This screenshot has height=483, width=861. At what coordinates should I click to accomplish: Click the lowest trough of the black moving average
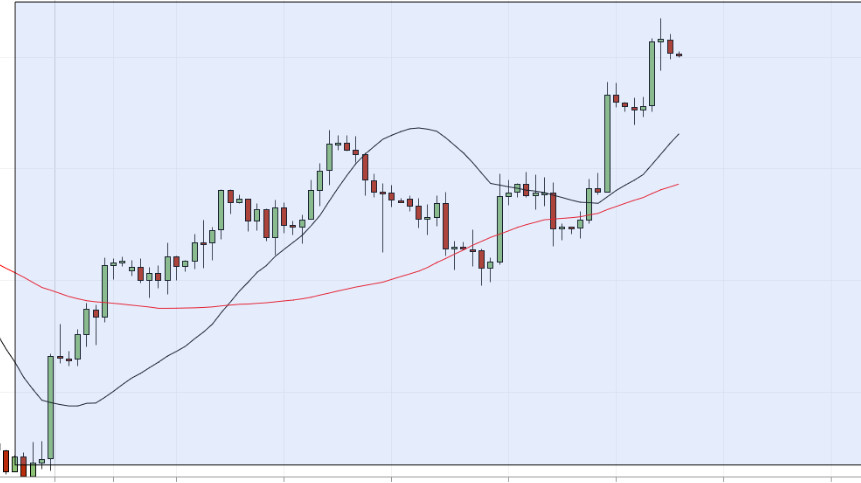coord(73,406)
